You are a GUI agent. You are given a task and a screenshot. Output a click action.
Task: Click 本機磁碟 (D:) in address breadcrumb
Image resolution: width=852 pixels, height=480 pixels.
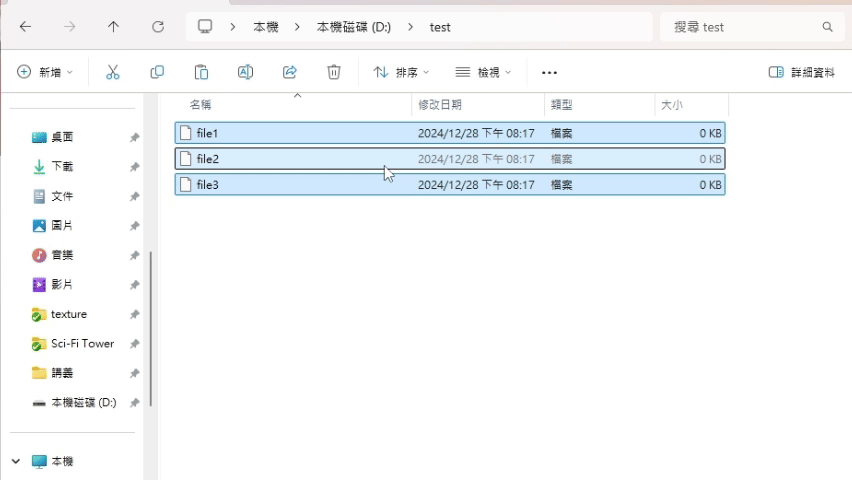[354, 27]
